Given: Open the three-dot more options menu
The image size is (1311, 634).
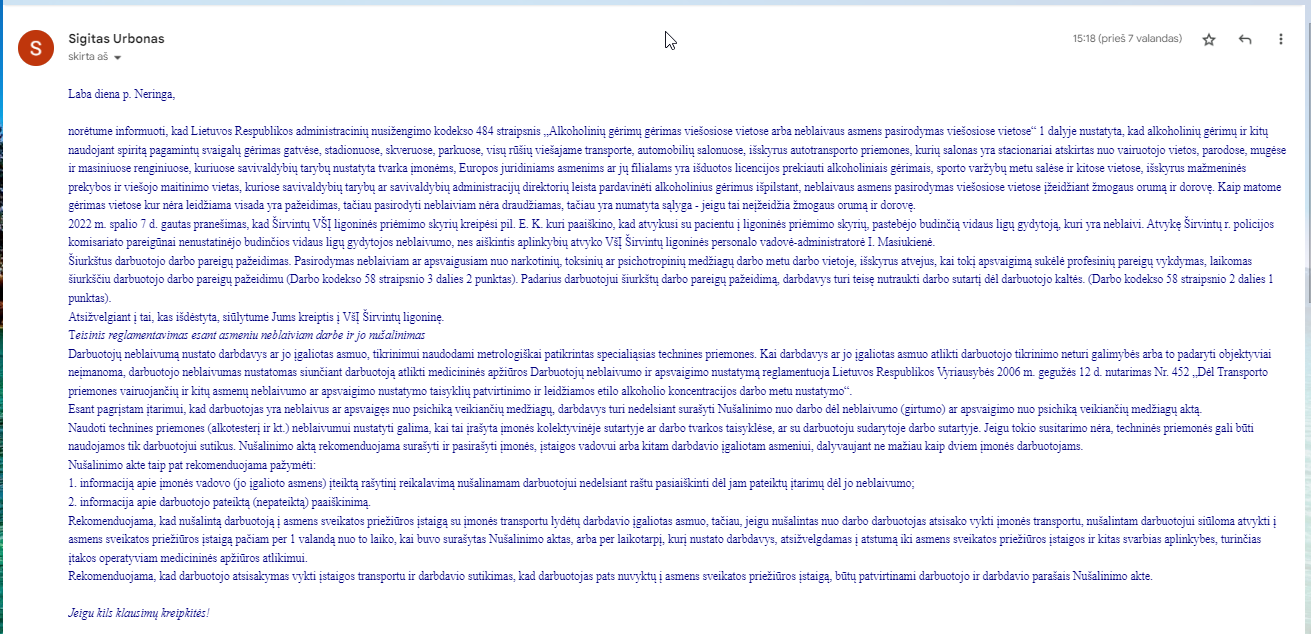Looking at the screenshot, I should 1281,39.
